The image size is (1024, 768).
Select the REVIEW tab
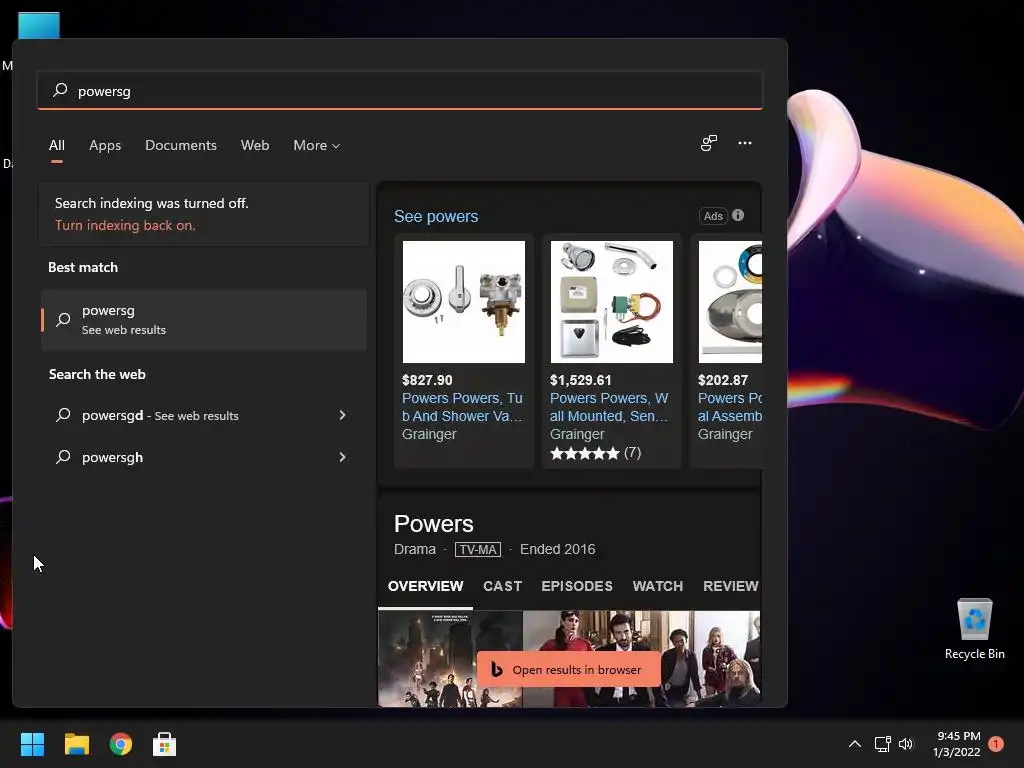tap(731, 586)
